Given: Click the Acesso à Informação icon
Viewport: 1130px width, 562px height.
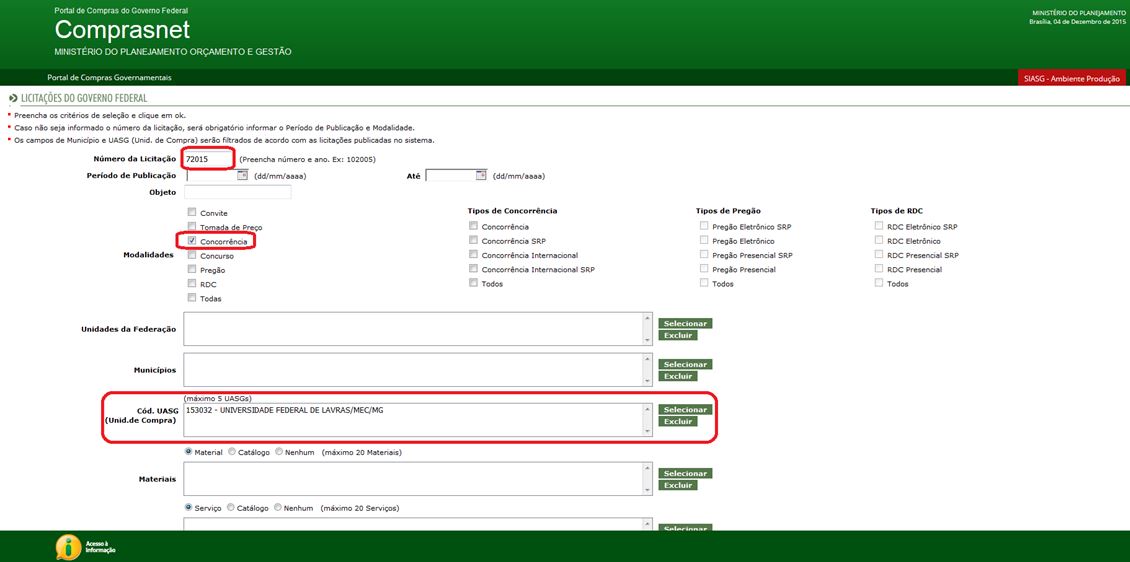Looking at the screenshot, I should [69, 547].
